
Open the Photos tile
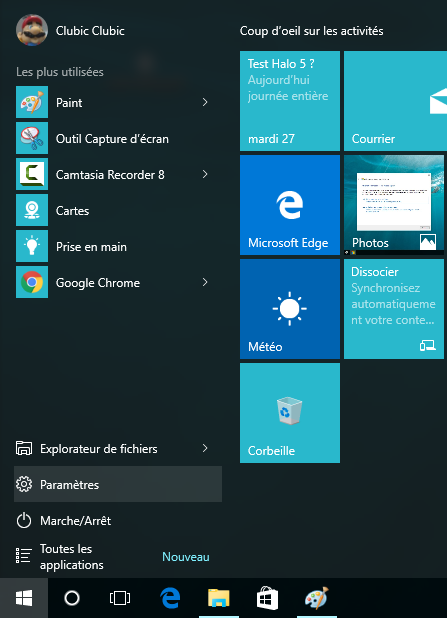coord(394,205)
